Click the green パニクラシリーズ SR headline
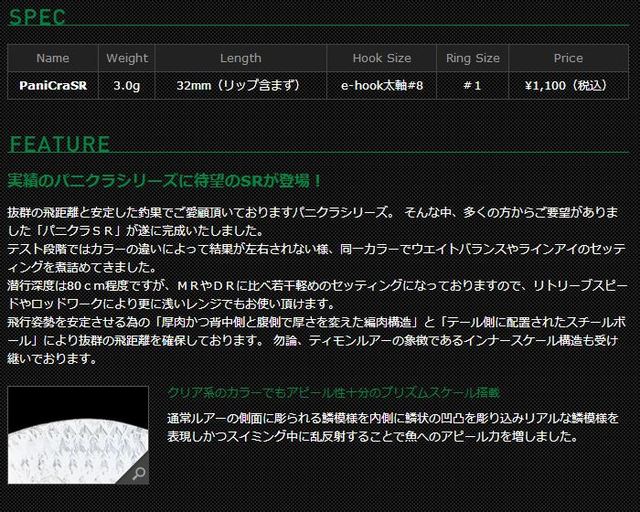Viewport: 640px width, 512px height. click(165, 180)
